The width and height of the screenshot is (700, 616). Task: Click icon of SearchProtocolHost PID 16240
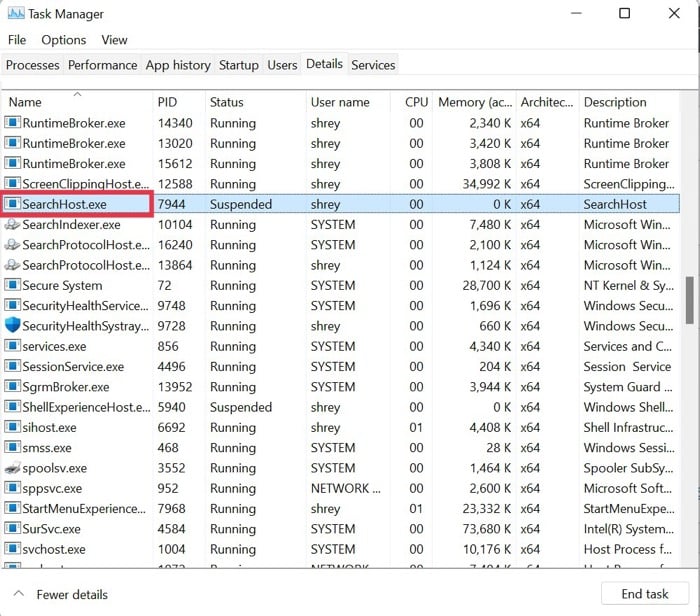pos(12,245)
